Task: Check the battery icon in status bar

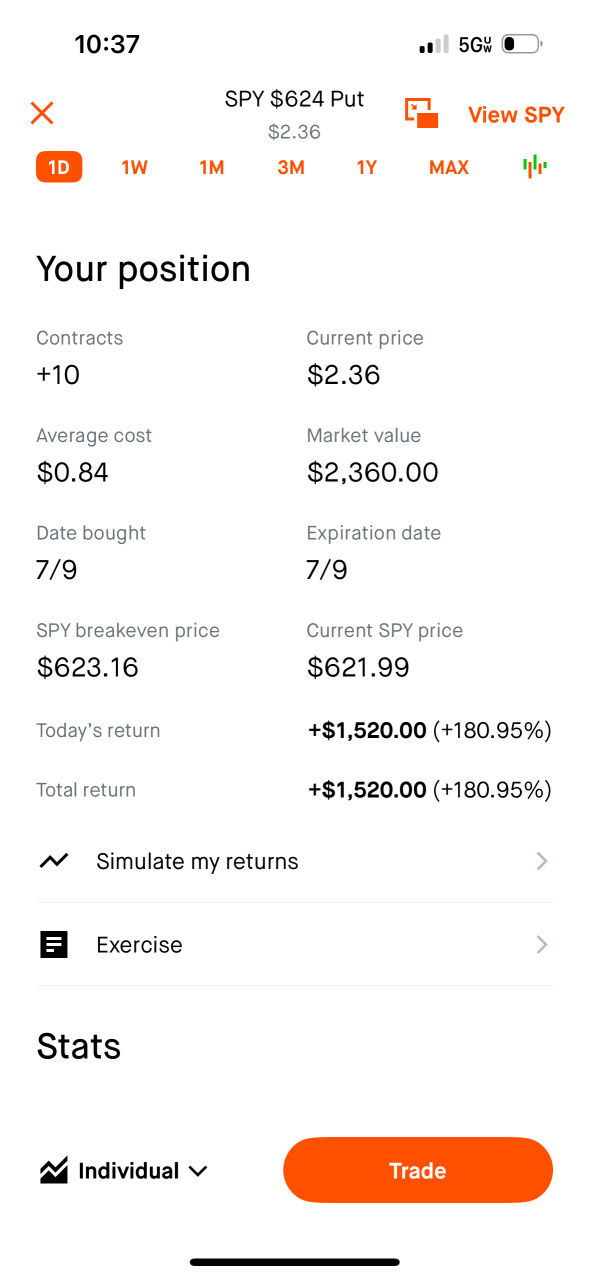Action: coord(521,44)
